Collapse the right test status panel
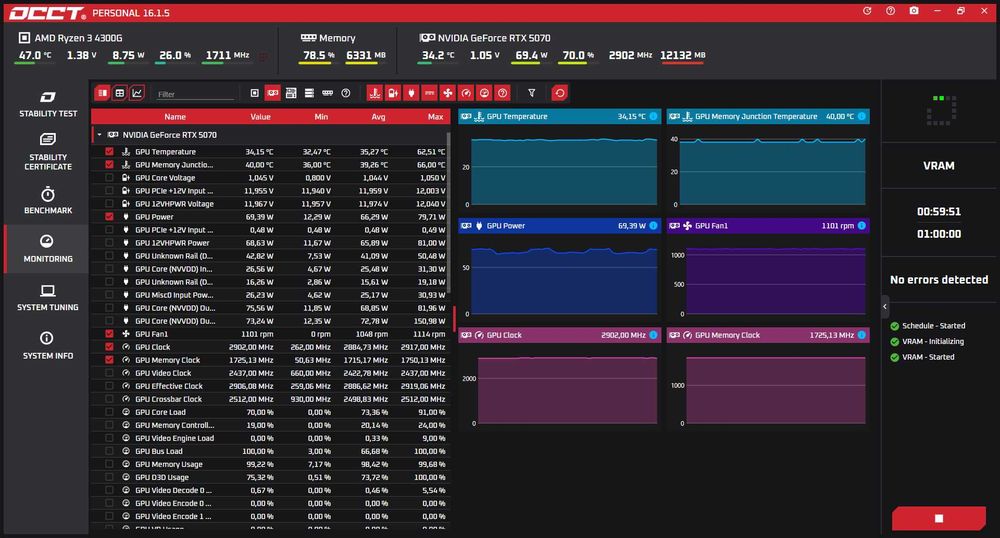 (x=885, y=307)
